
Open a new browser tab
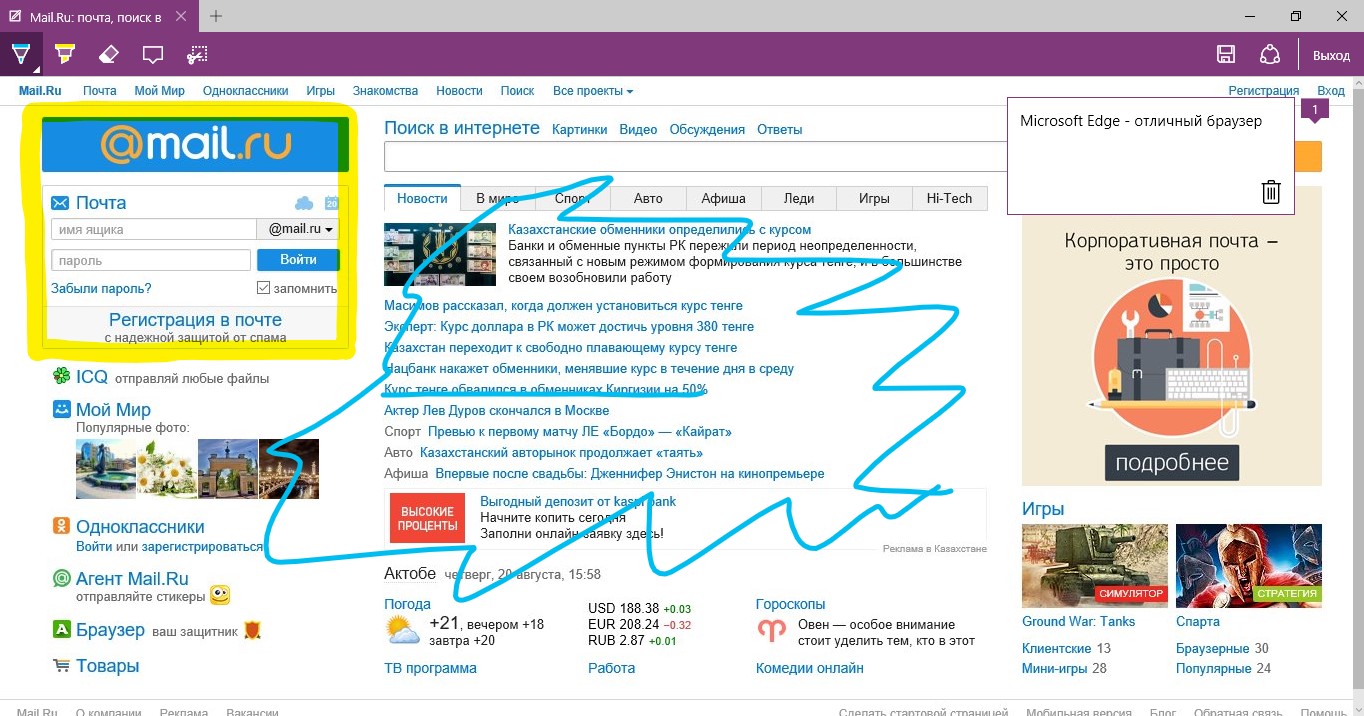coord(216,16)
